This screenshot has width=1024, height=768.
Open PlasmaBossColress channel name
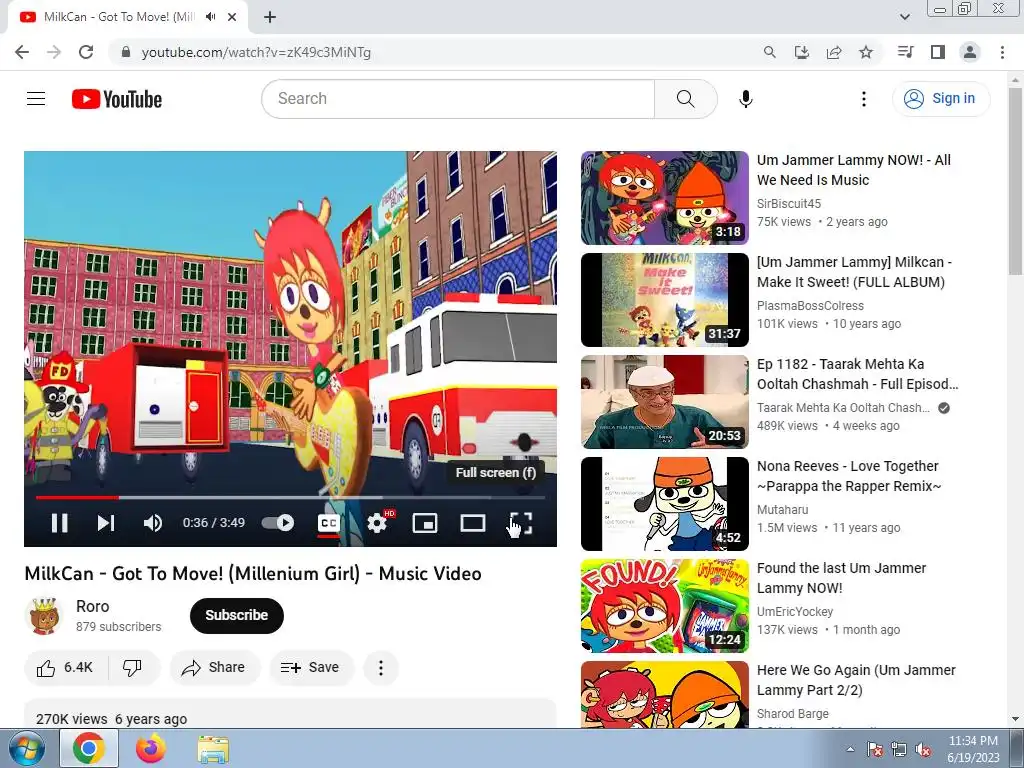[x=810, y=306]
